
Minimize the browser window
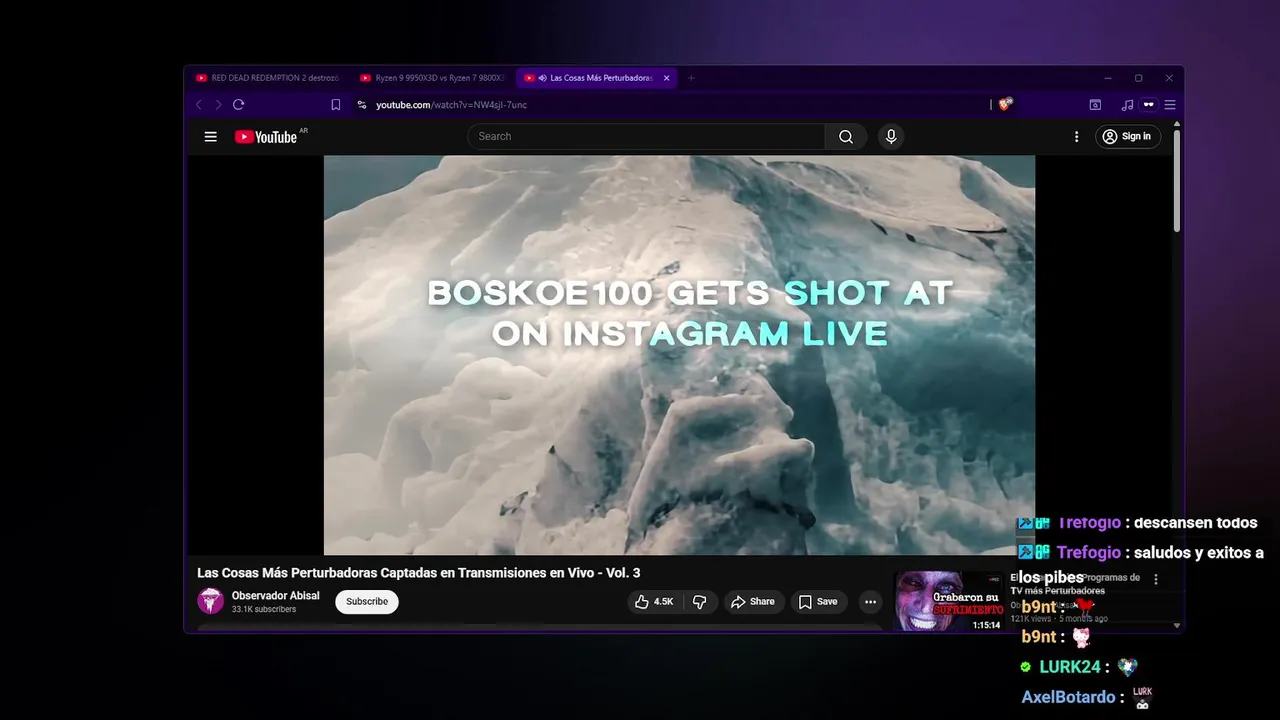coord(1108,78)
